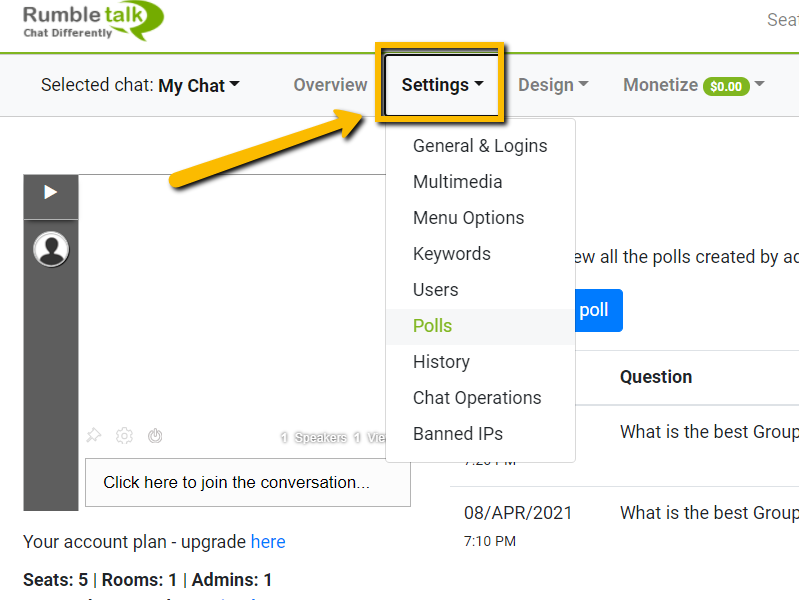Select General & Logins menu item

[480, 146]
